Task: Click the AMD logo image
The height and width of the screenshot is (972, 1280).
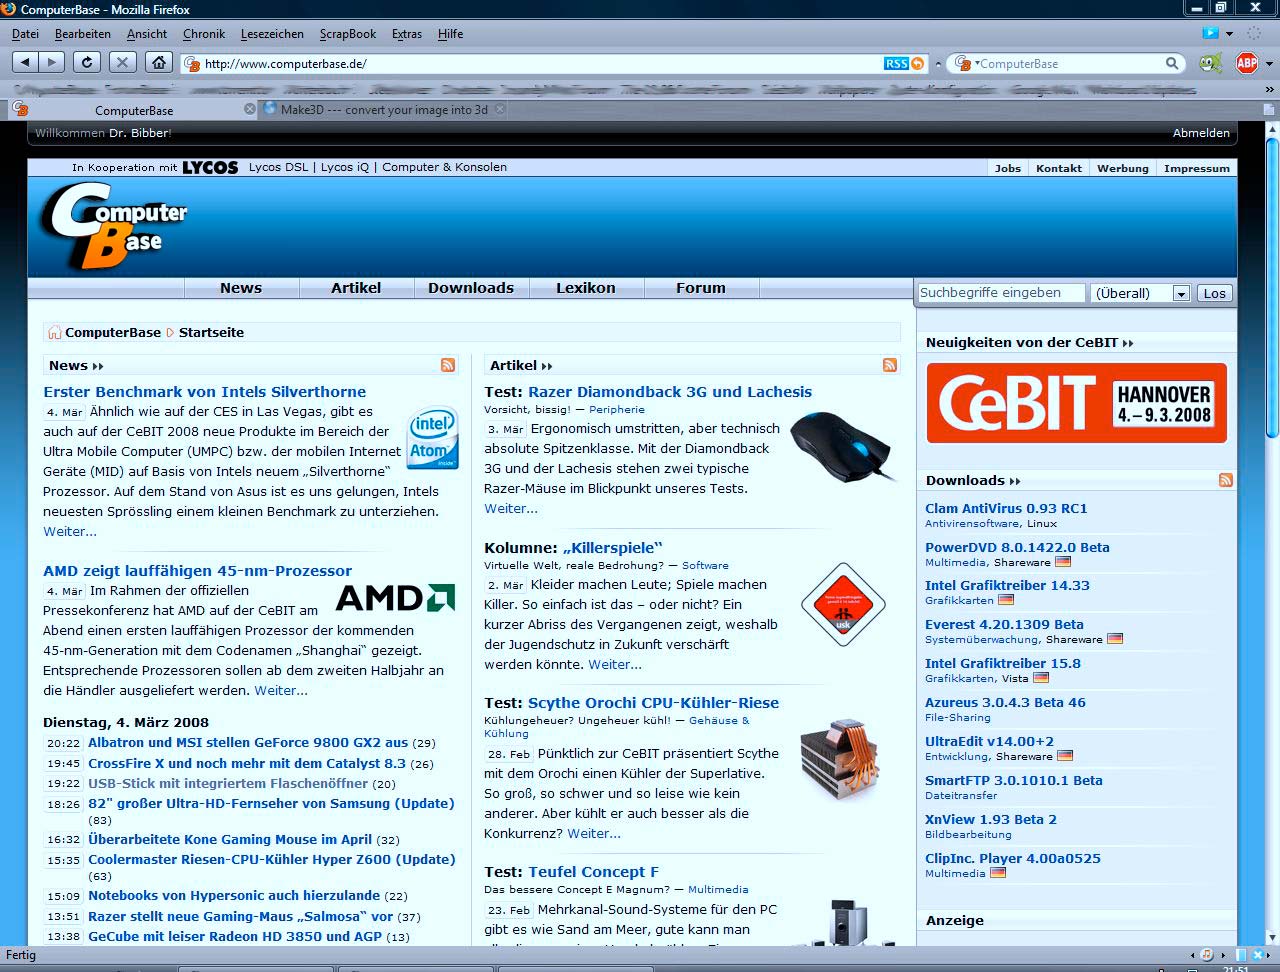Action: click(395, 598)
